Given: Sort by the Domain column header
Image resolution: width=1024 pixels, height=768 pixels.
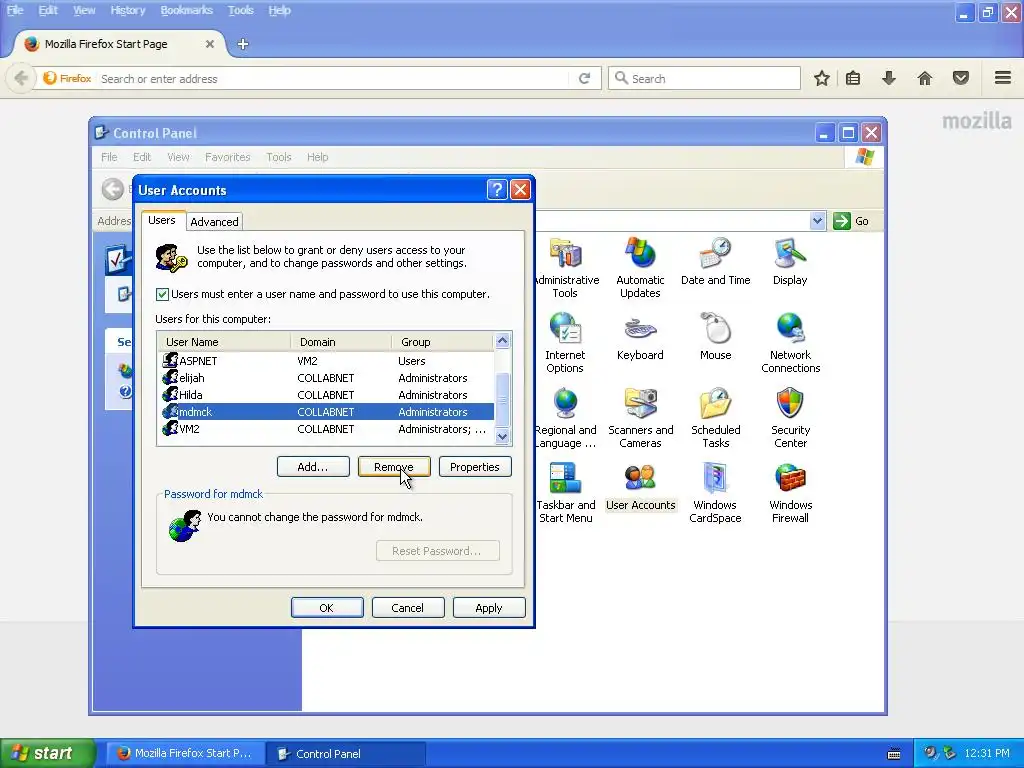Looking at the screenshot, I should click(x=341, y=342).
